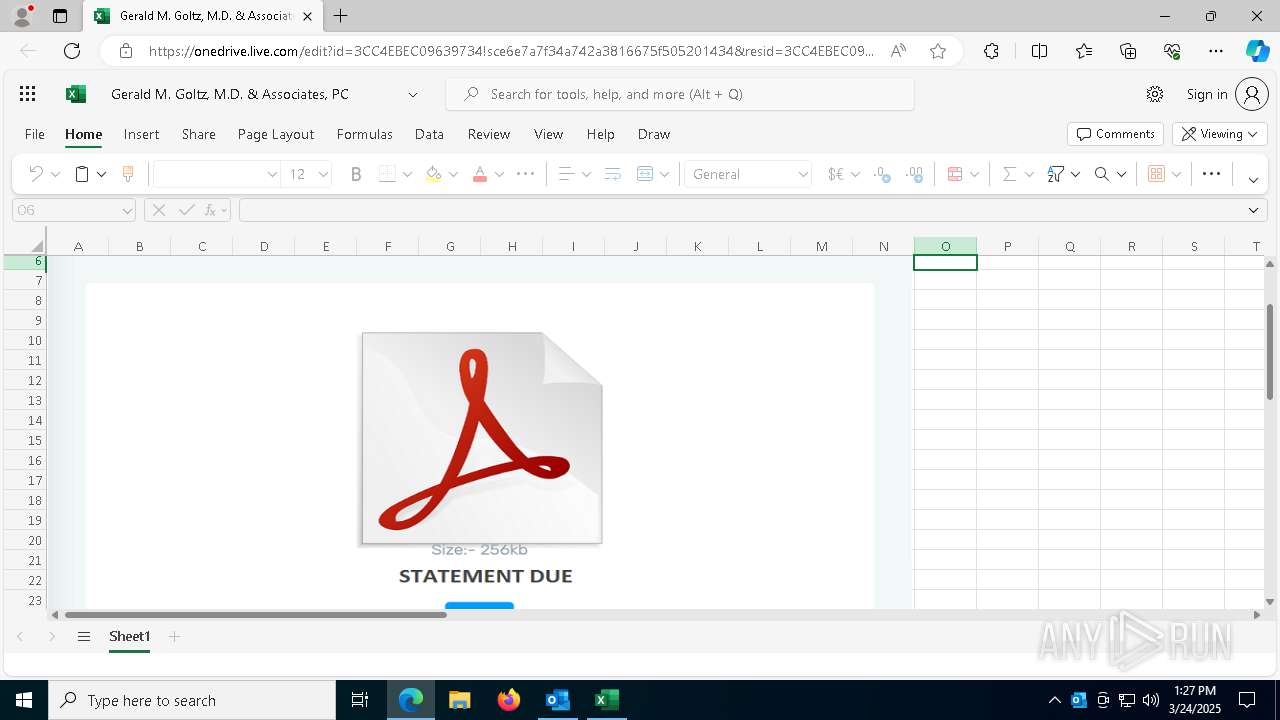The height and width of the screenshot is (720, 1280).
Task: Open the Viewing mode dropdown
Action: coord(1220,134)
